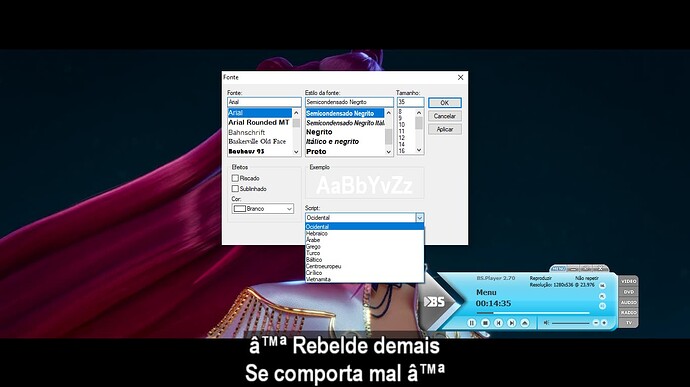Image resolution: width=690 pixels, height=387 pixels.
Task: Select size 12 in Tamanho list
Action: [x=406, y=138]
